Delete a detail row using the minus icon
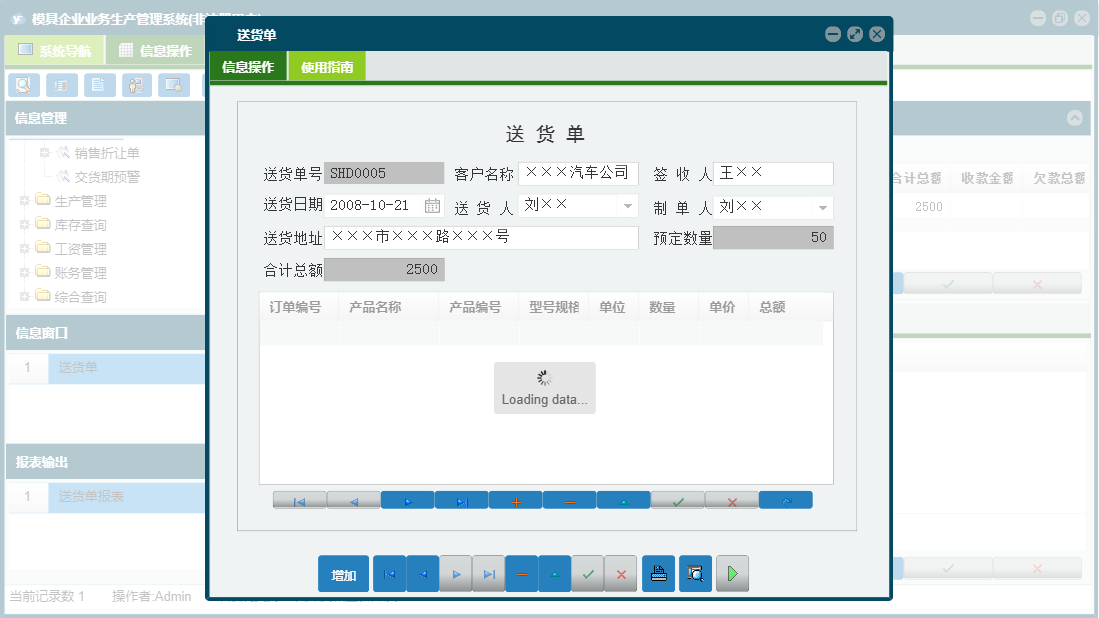 [569, 500]
